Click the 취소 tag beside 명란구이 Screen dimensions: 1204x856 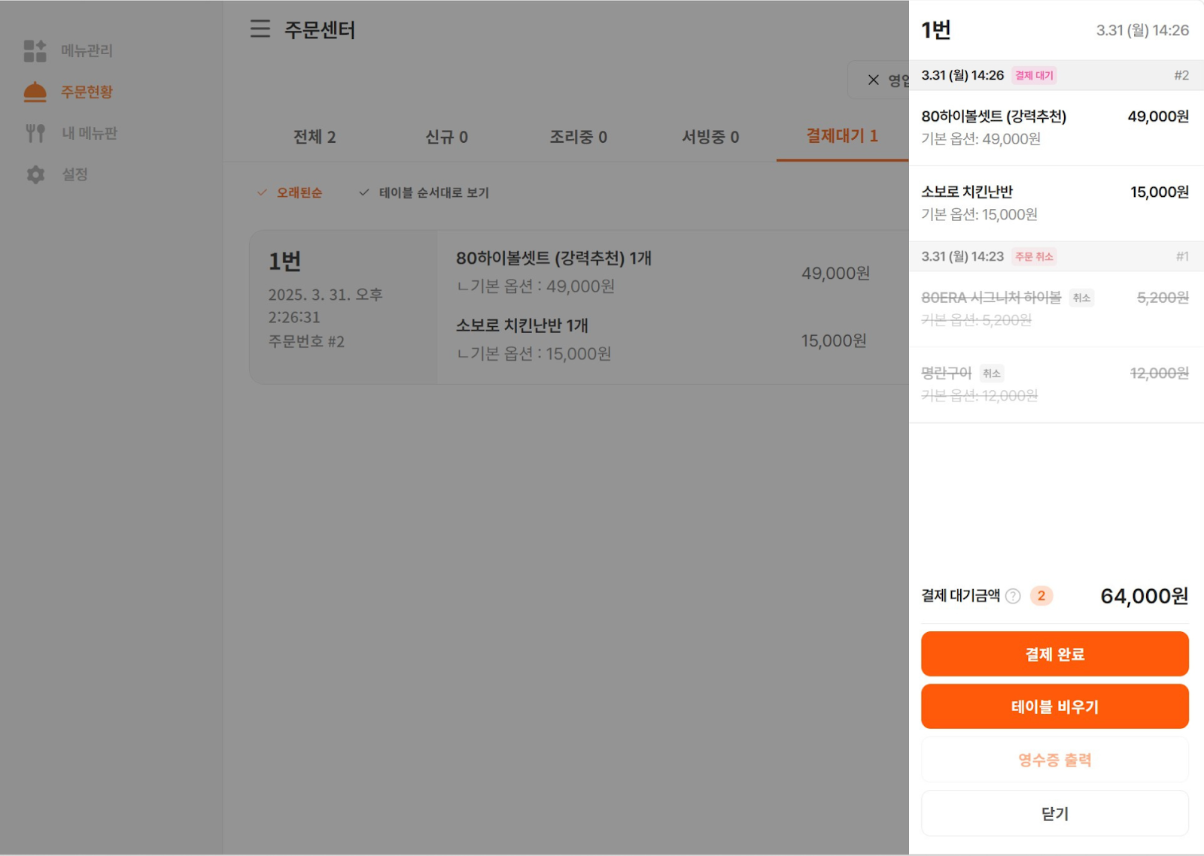tap(992, 373)
